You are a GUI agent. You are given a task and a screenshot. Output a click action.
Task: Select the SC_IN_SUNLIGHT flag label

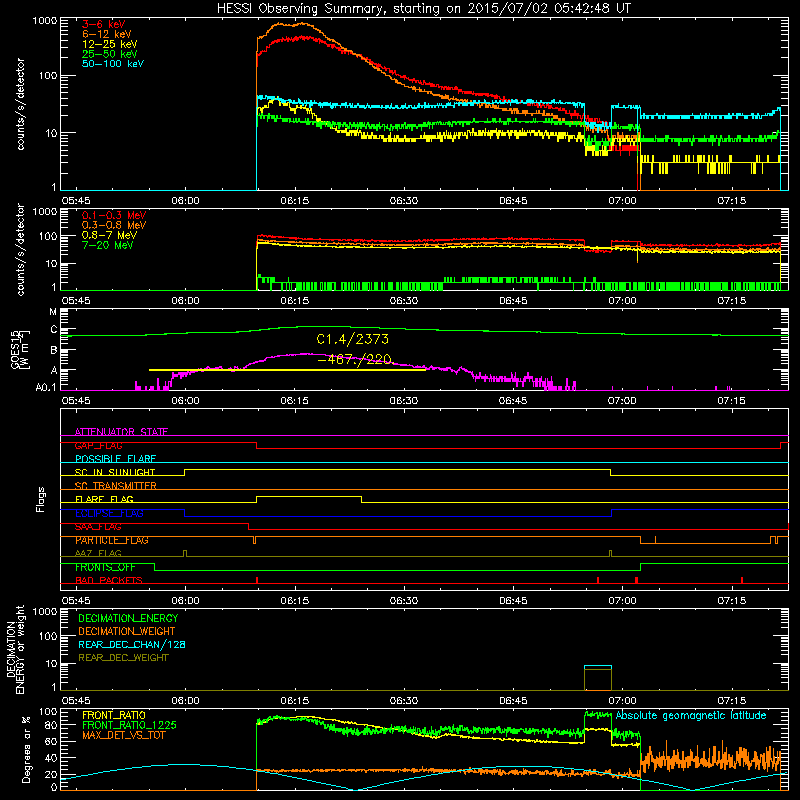[x=115, y=472]
